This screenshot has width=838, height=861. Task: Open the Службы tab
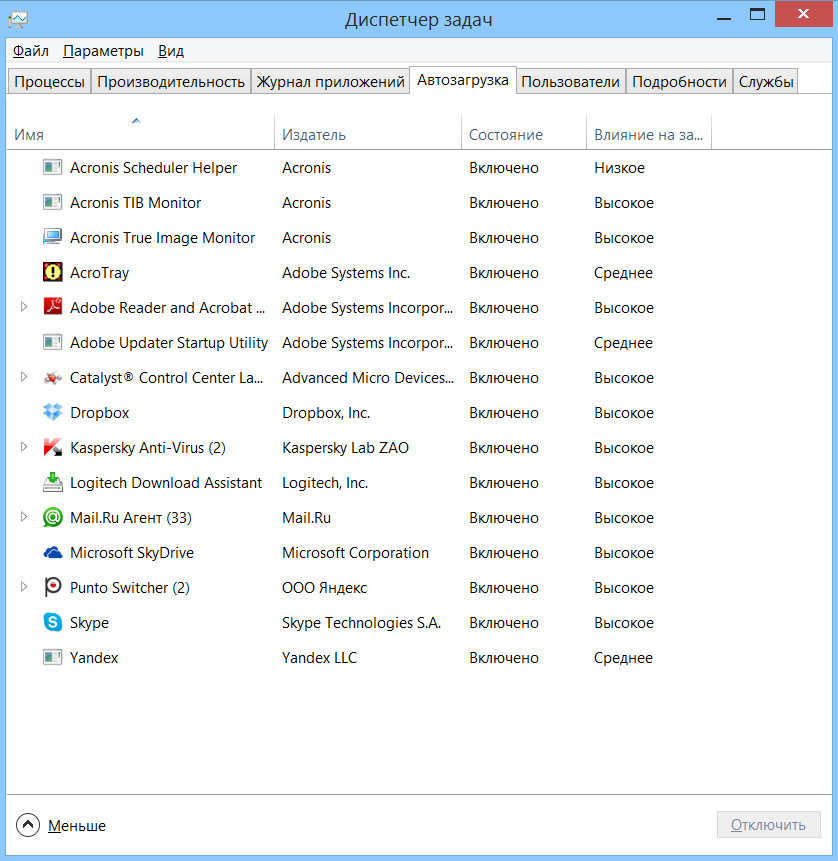click(766, 82)
